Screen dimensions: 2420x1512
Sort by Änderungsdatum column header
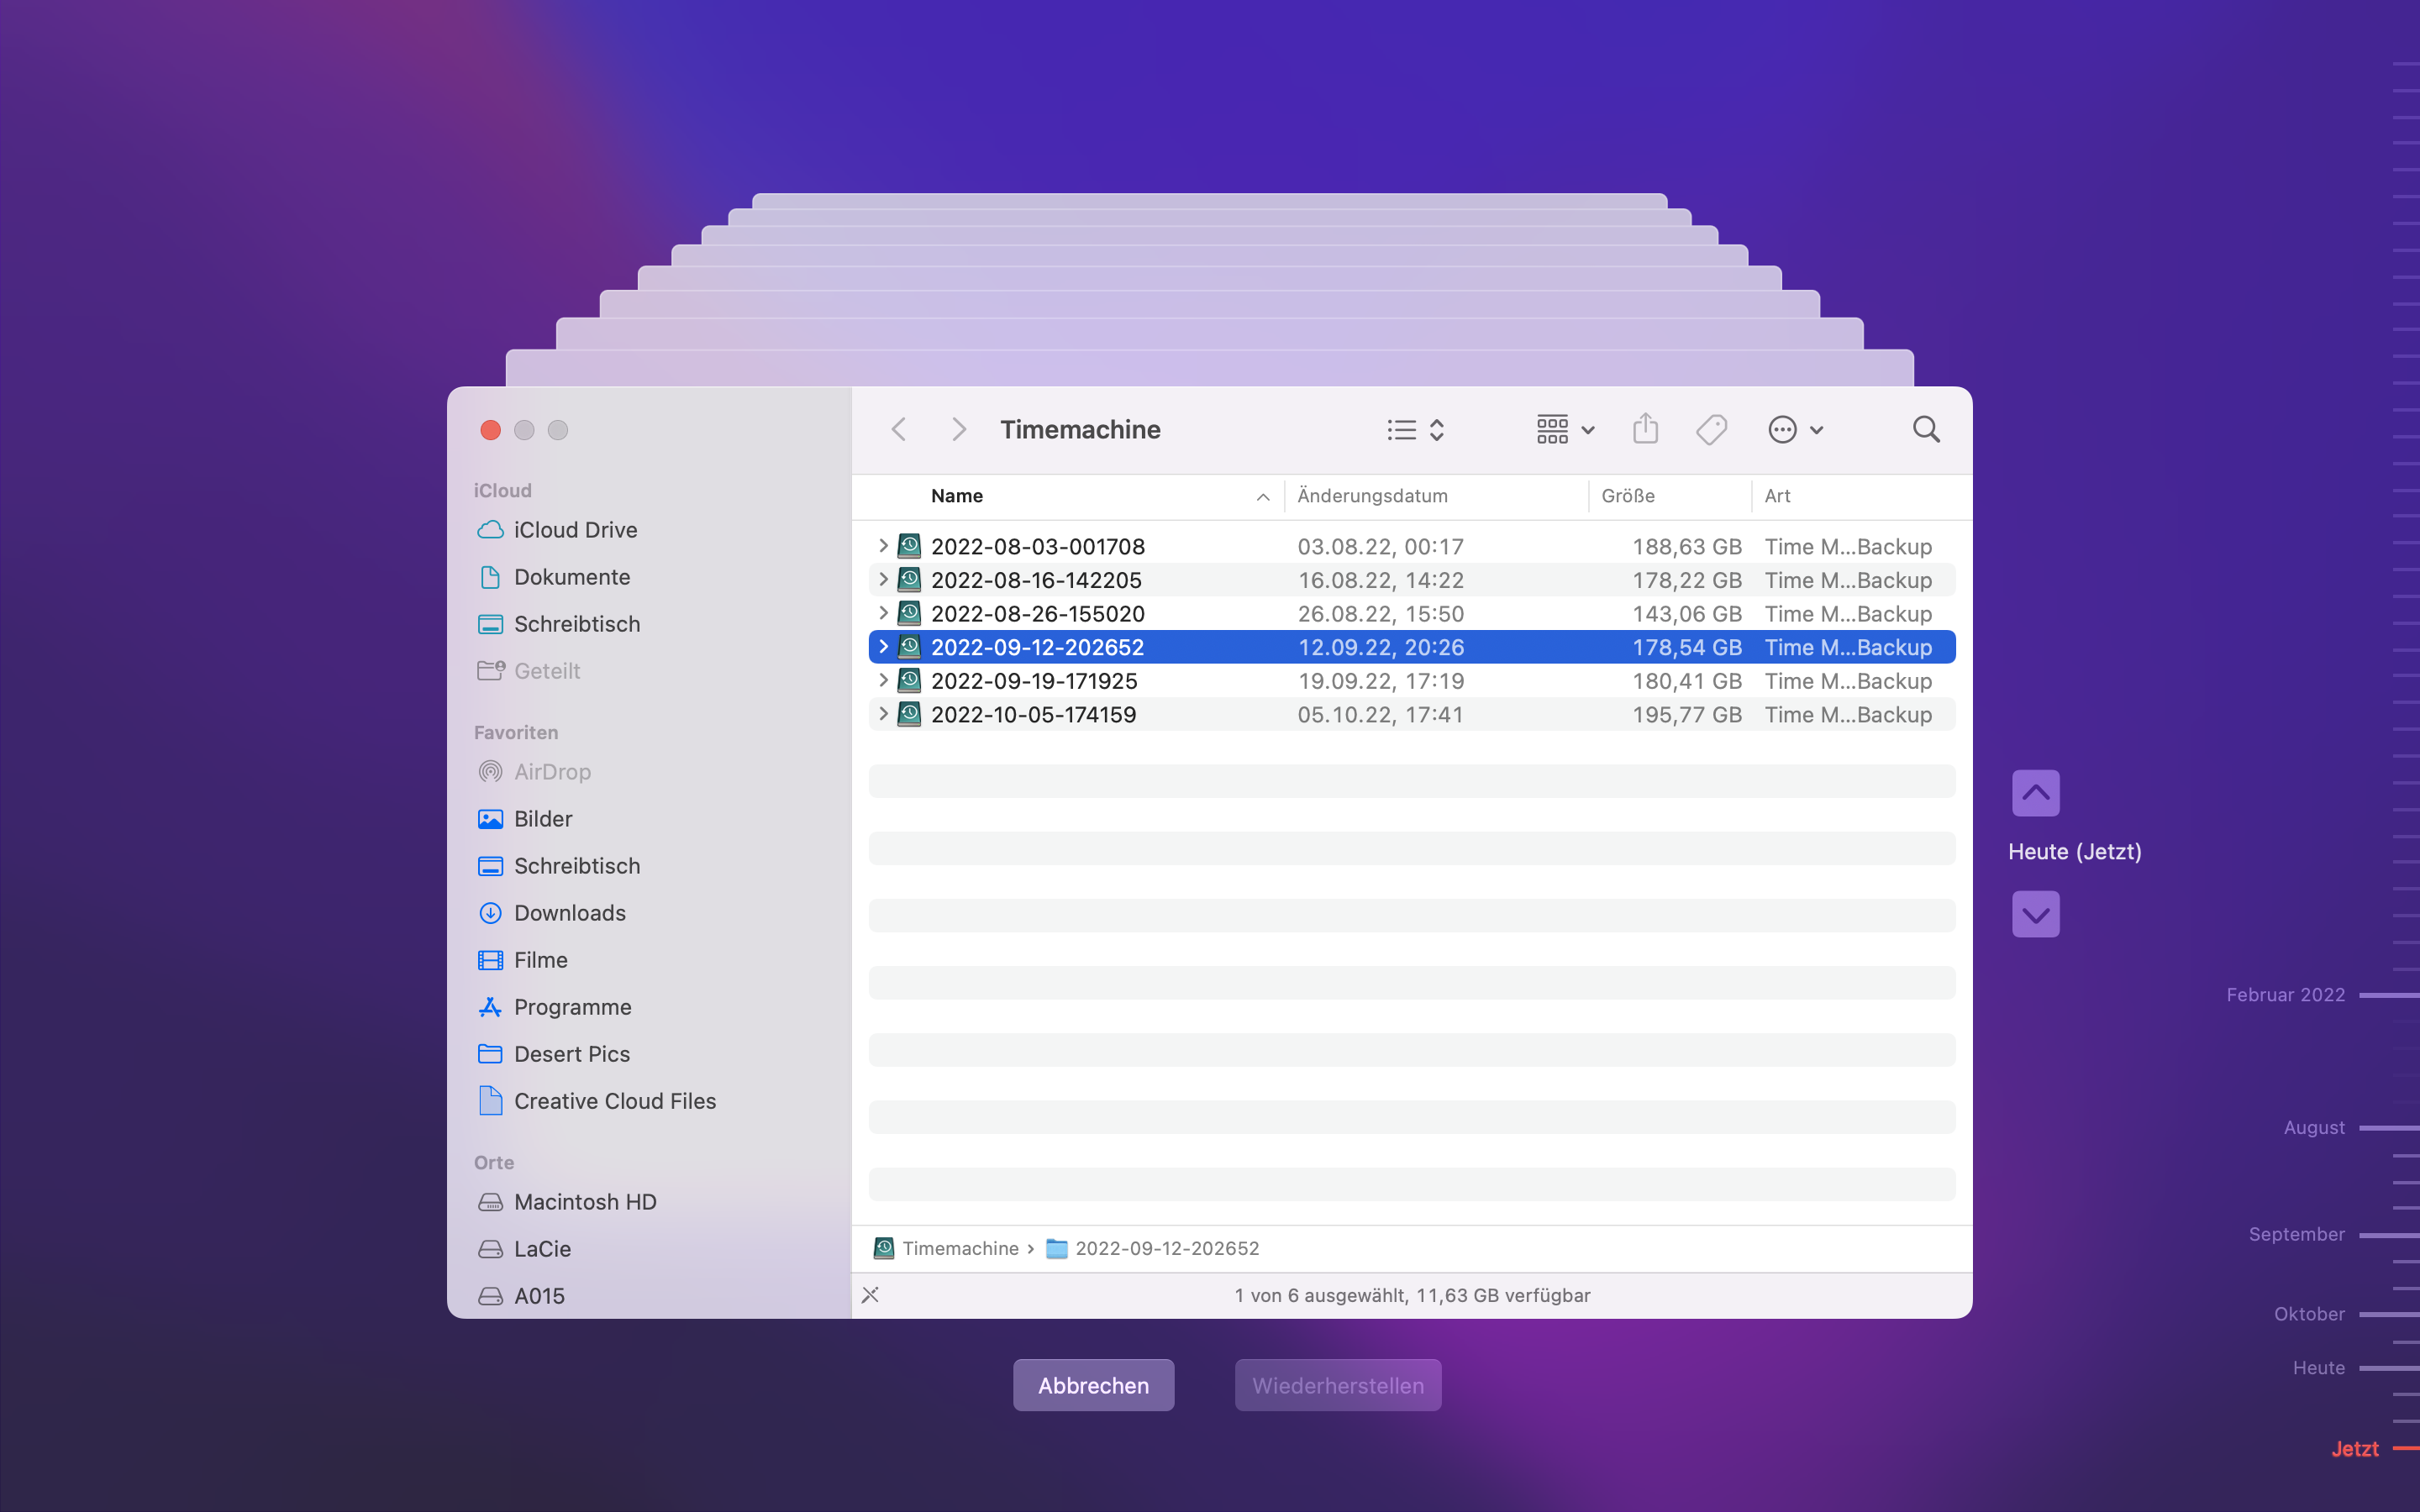(1372, 496)
